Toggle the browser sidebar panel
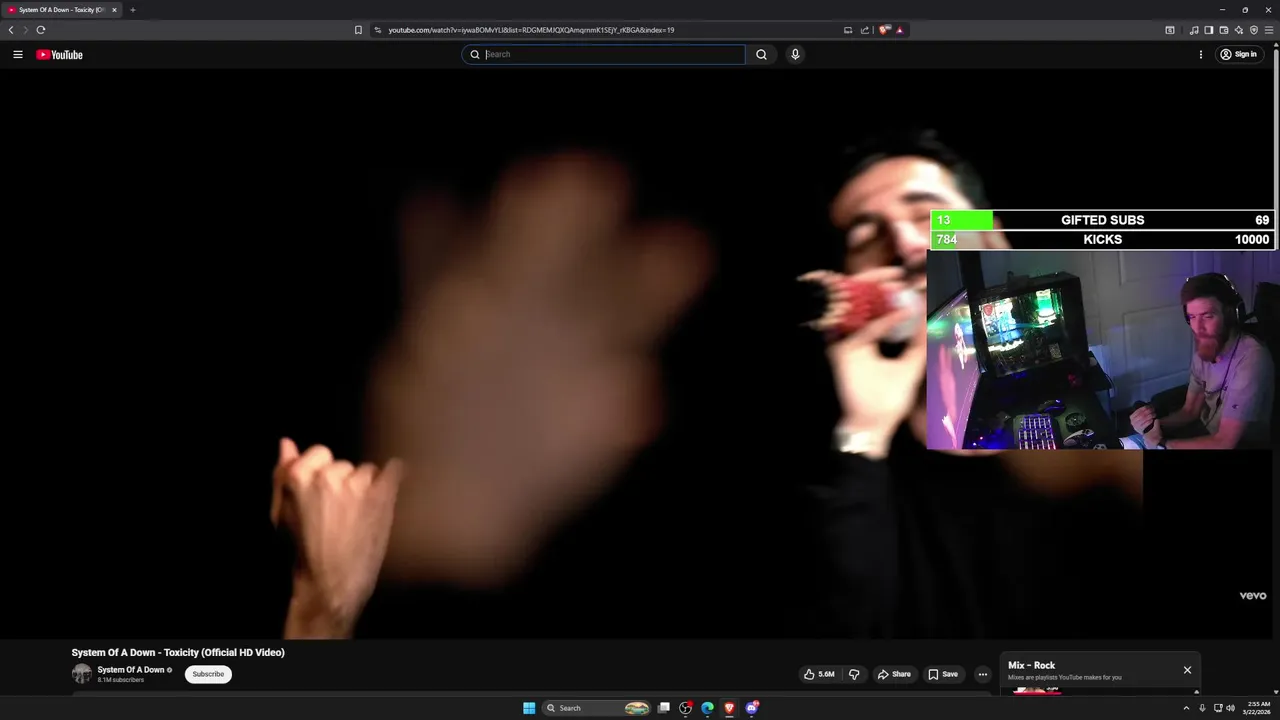 pos(1208,30)
